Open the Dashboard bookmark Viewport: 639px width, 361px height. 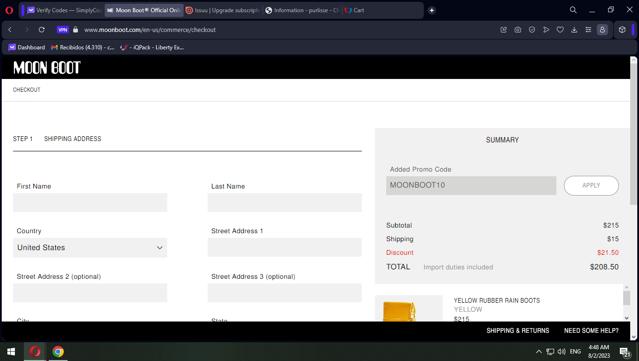26,48
